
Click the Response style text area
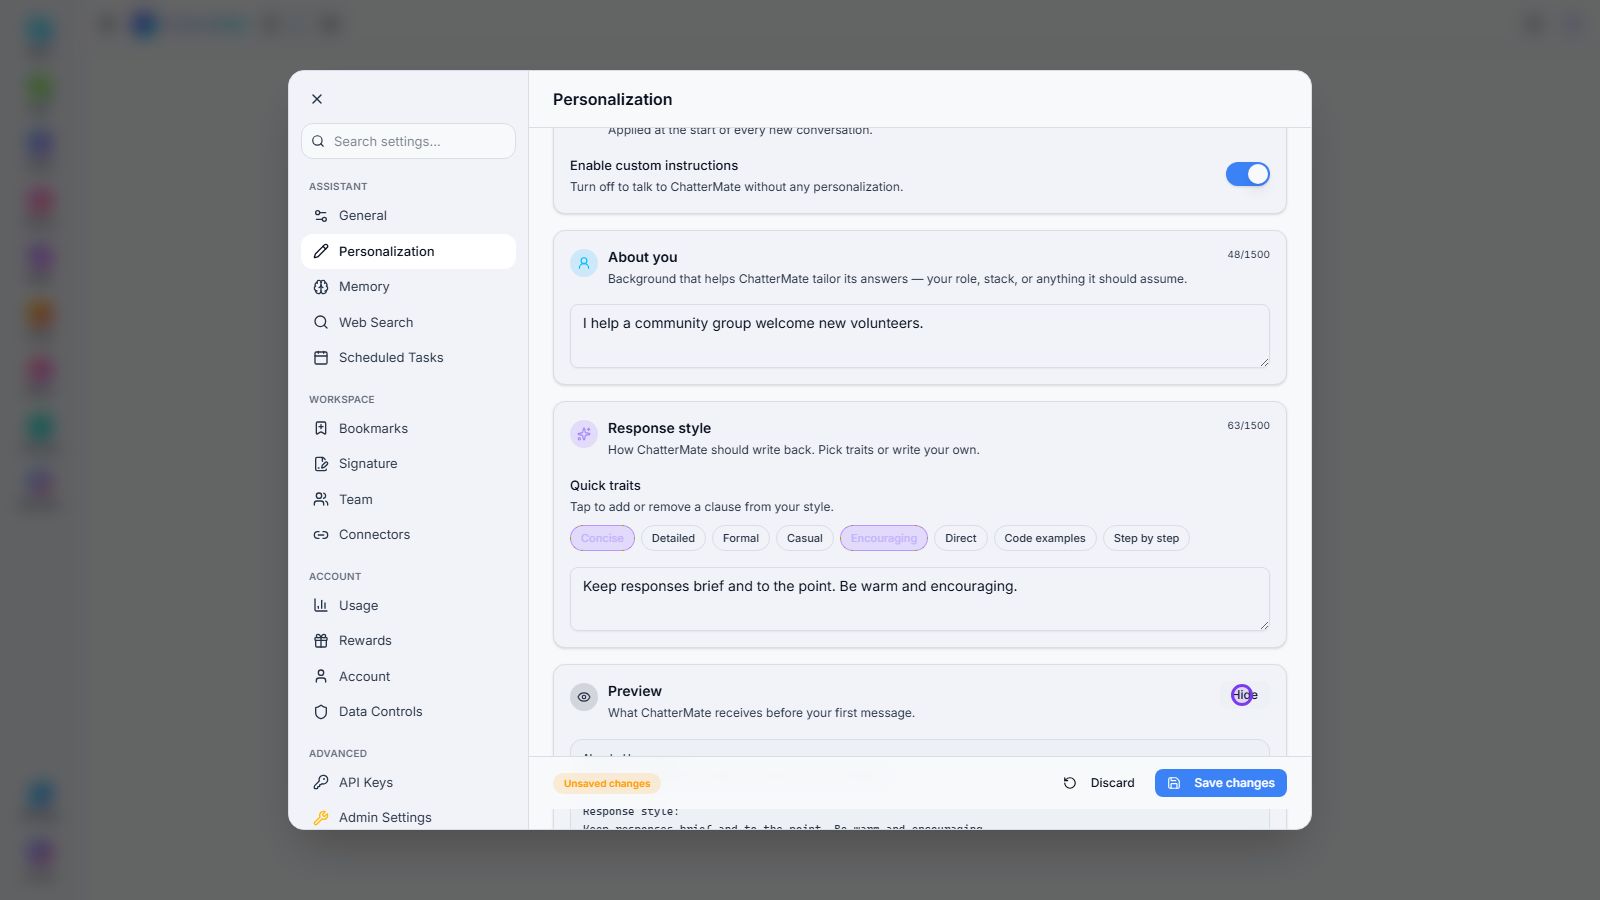(920, 599)
